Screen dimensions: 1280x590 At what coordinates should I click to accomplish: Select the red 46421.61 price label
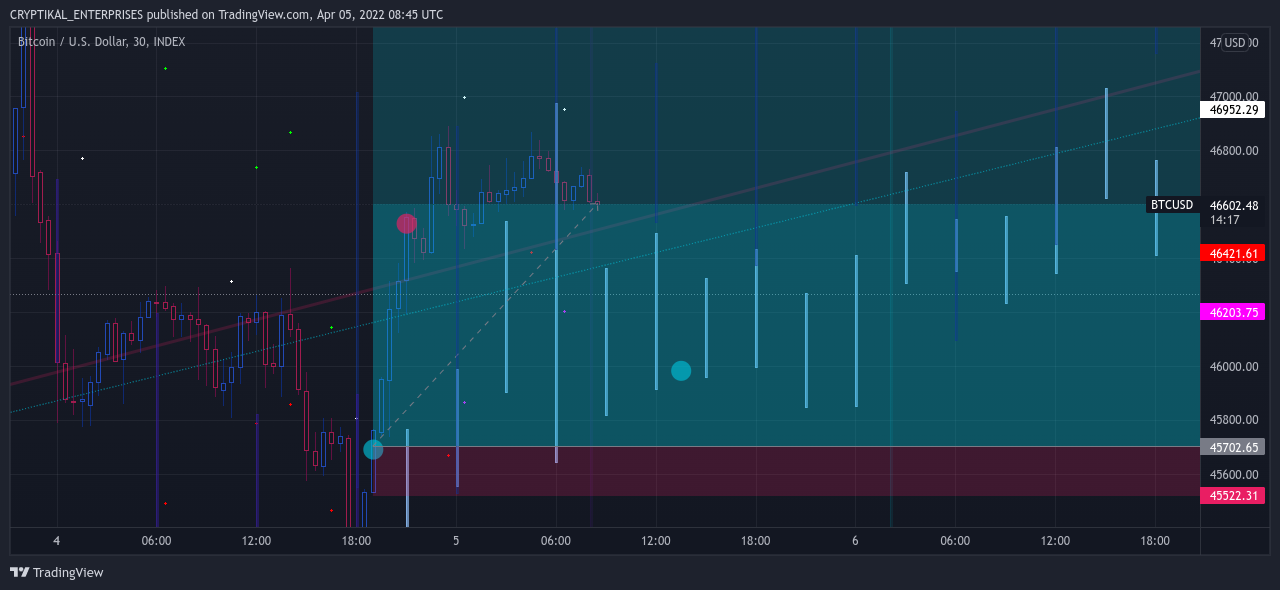pos(1232,253)
